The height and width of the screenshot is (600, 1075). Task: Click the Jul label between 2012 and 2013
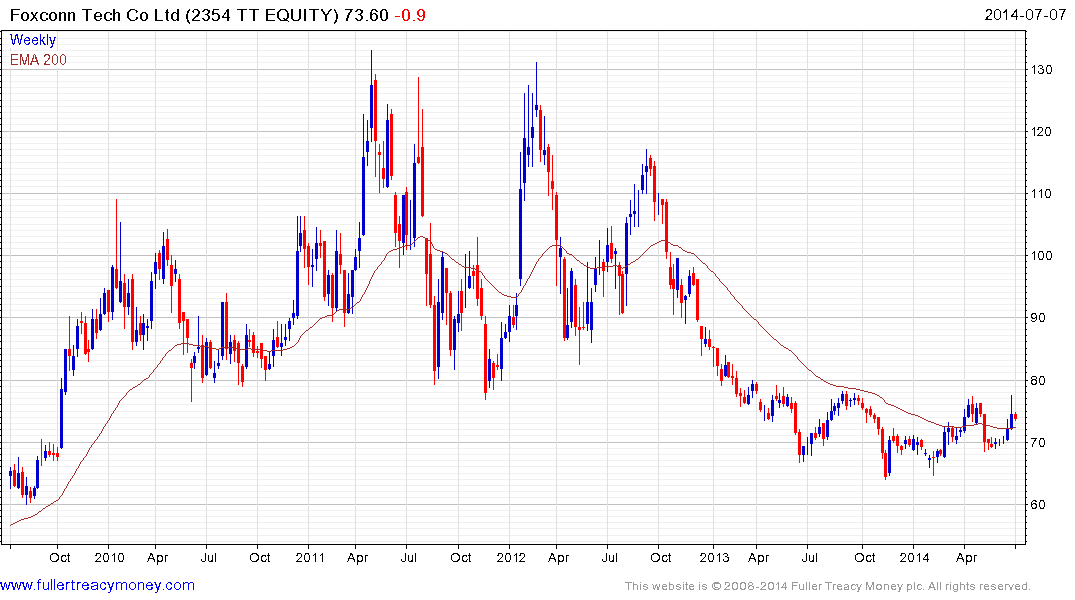[x=609, y=557]
